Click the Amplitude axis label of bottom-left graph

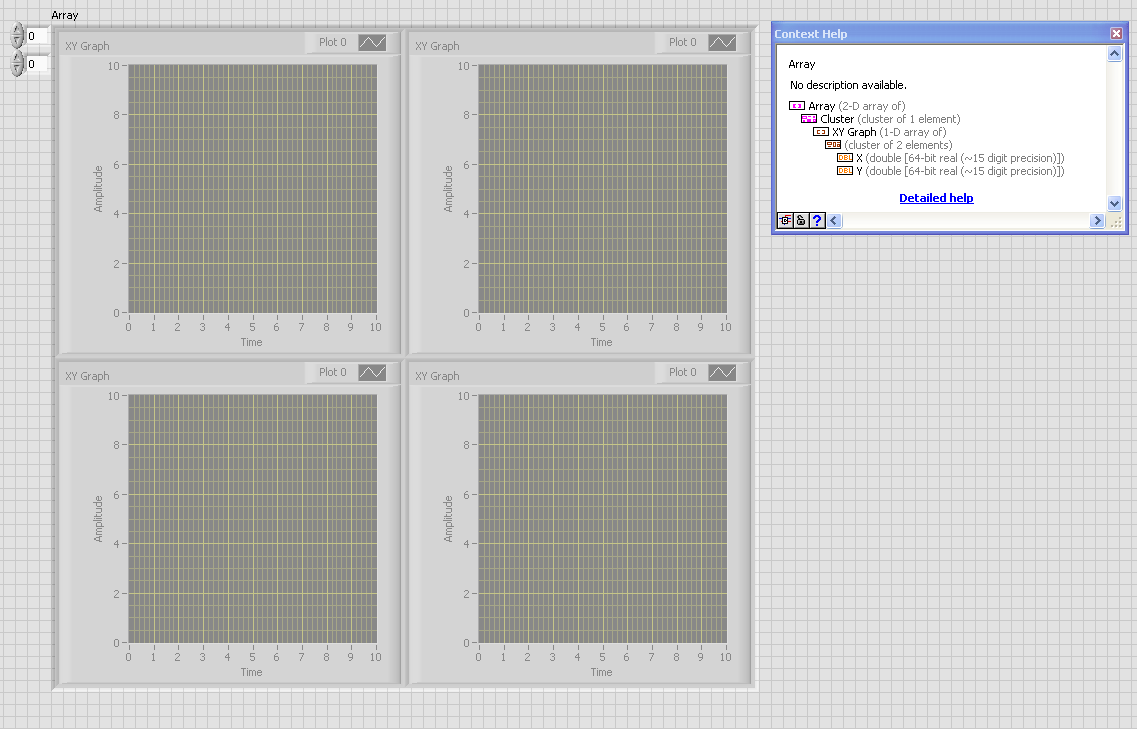(x=99, y=519)
